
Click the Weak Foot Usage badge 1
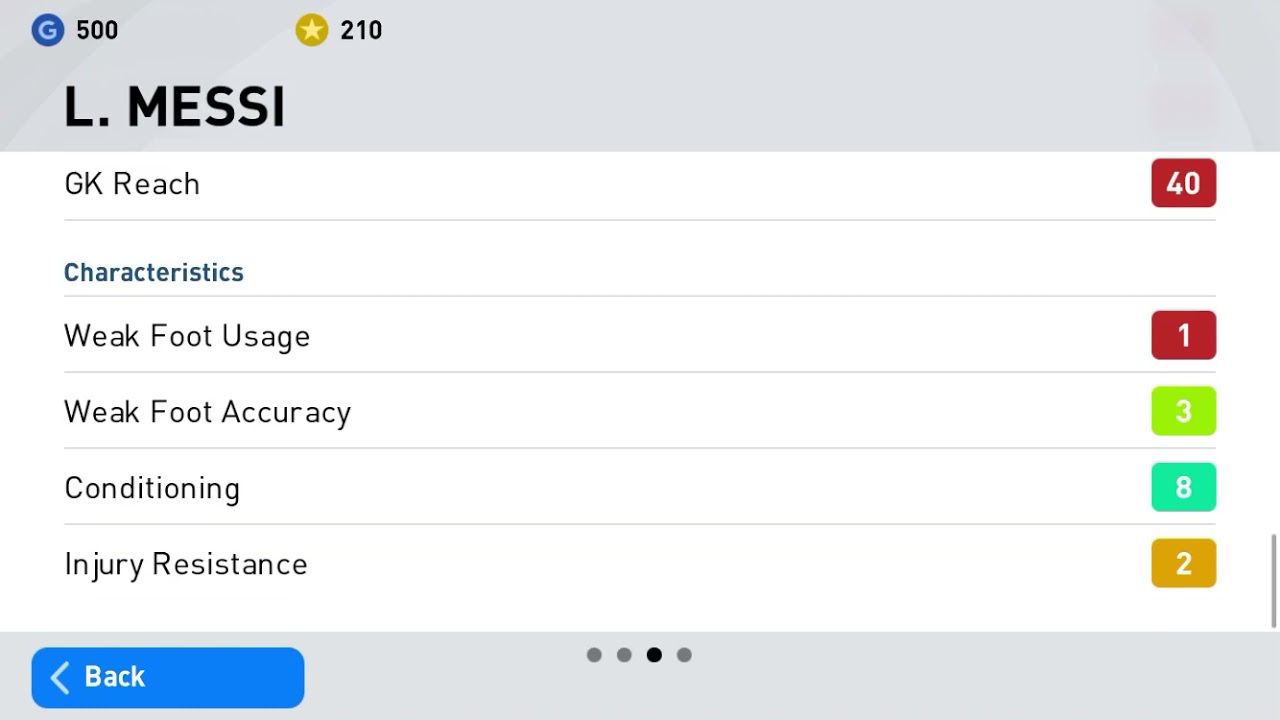(1183, 335)
